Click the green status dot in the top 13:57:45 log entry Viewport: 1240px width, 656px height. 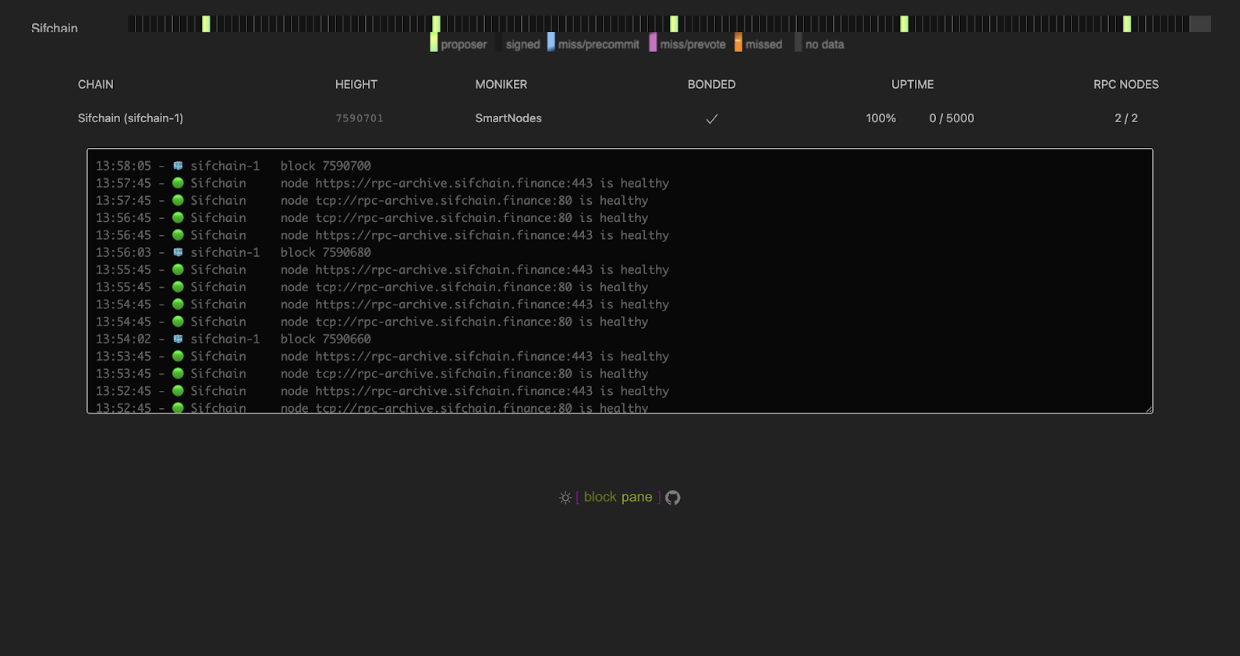coord(178,184)
